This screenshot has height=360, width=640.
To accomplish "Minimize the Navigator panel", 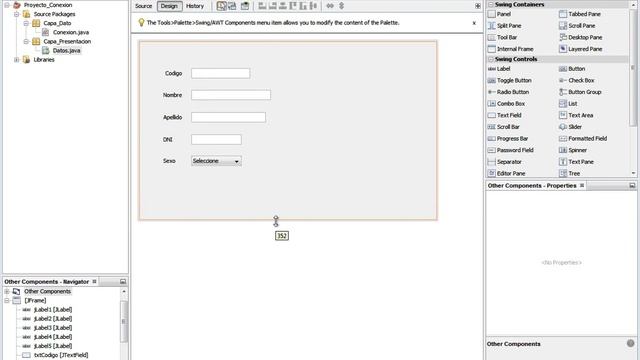I will (x=123, y=282).
